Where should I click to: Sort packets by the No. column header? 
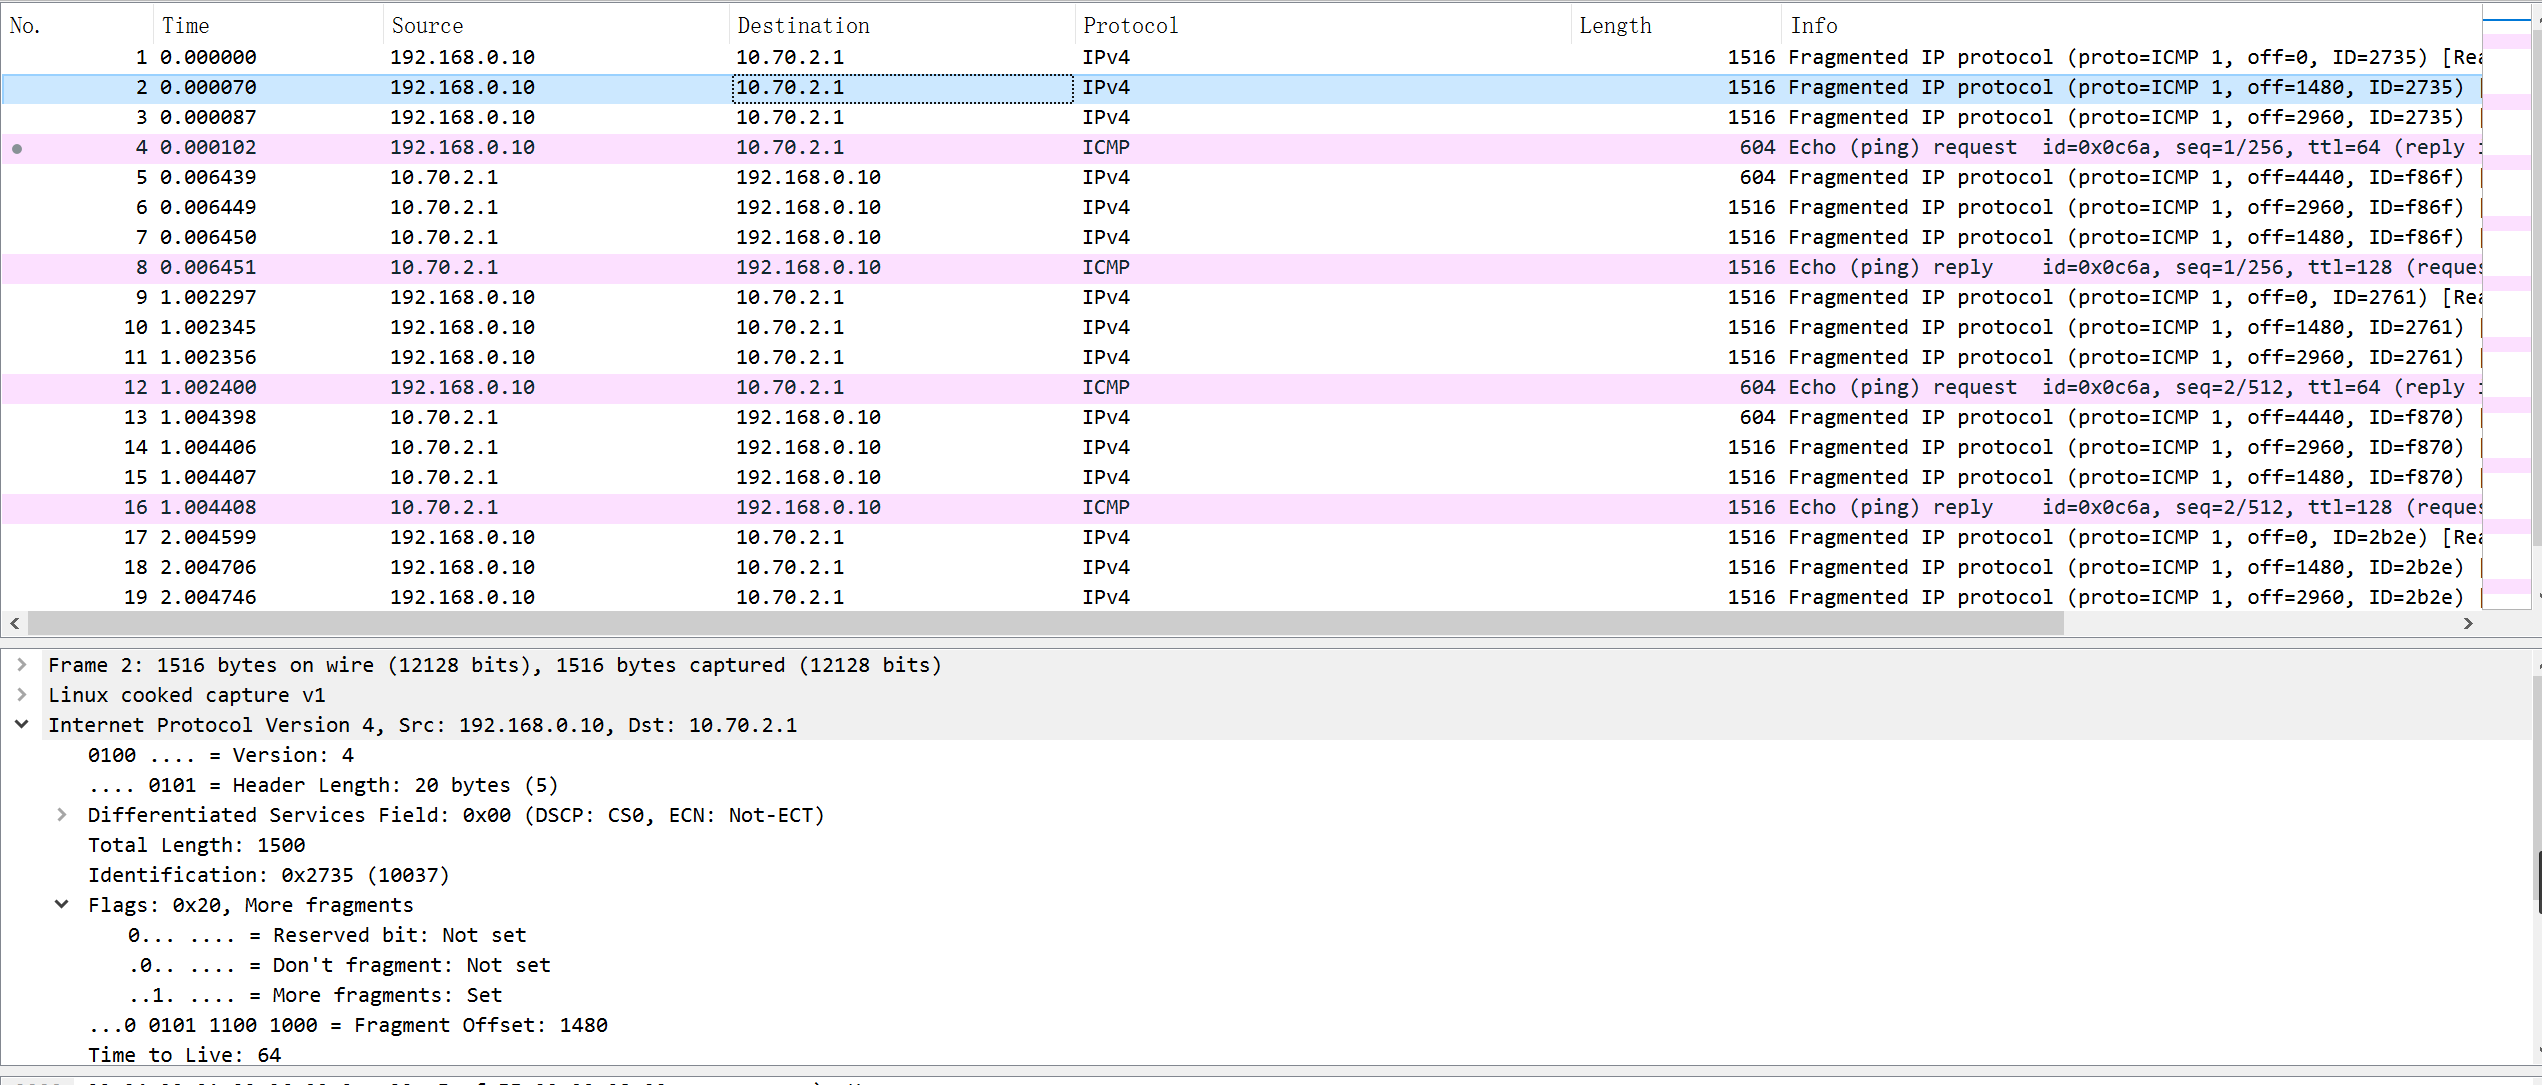[x=77, y=25]
